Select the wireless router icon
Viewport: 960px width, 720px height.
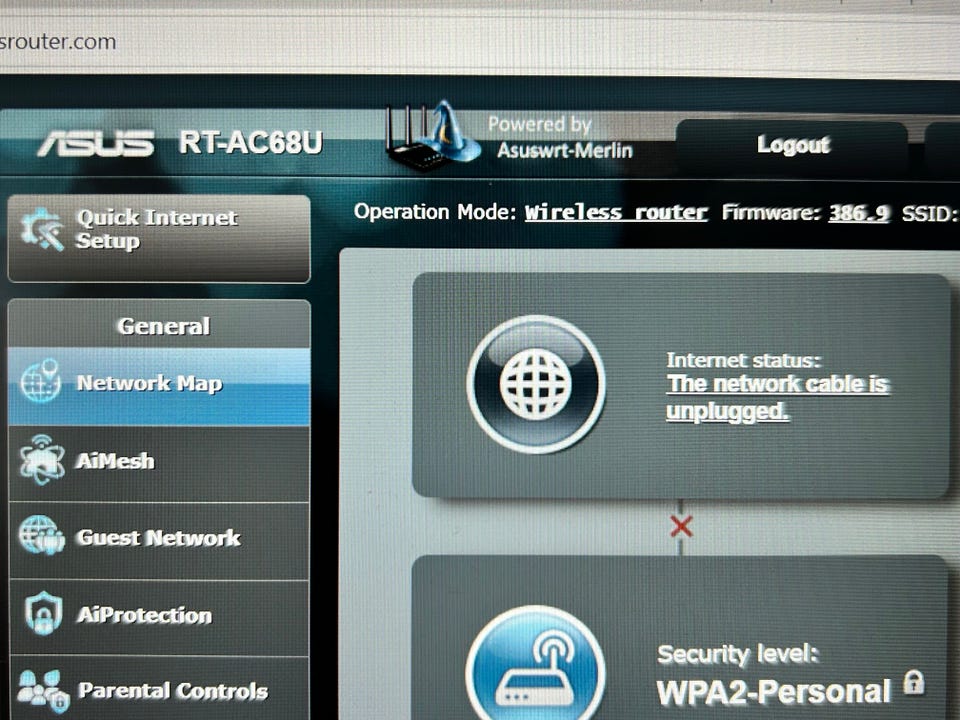coord(536,664)
